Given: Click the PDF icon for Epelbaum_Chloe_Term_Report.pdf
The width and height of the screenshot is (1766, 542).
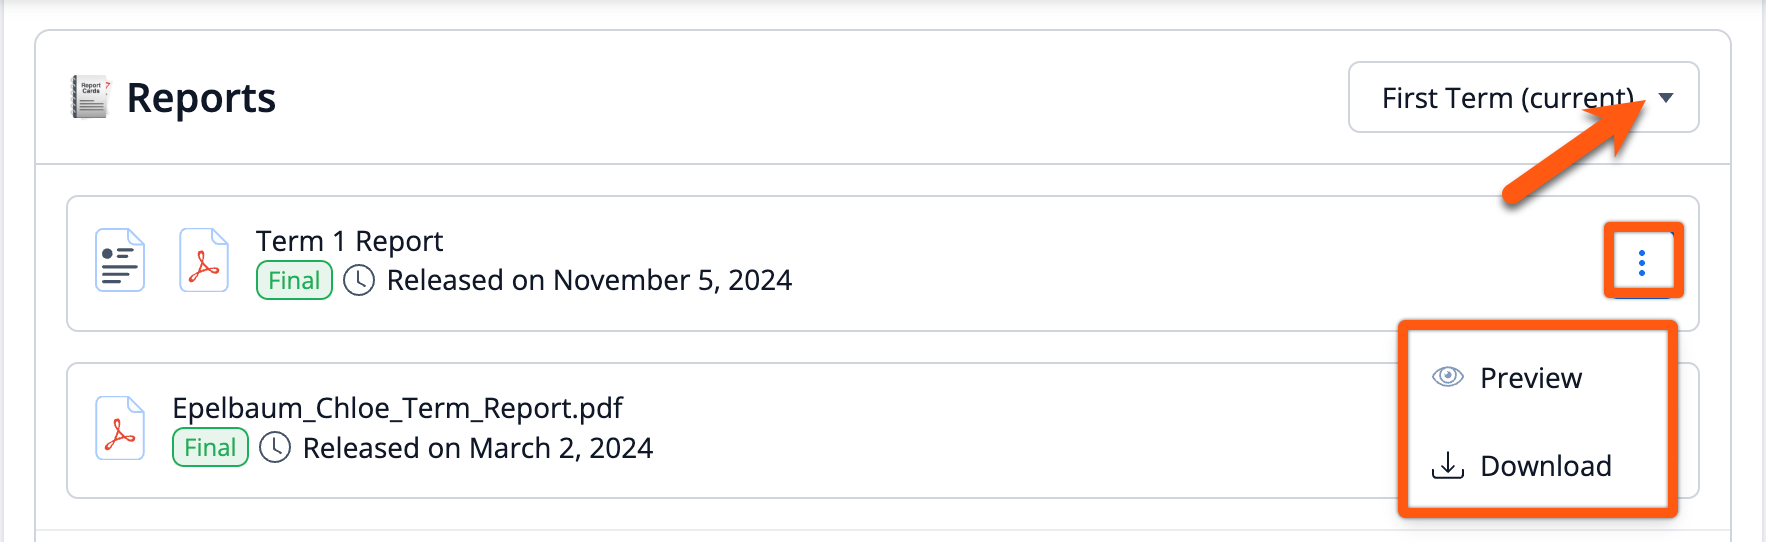Looking at the screenshot, I should (x=120, y=428).
